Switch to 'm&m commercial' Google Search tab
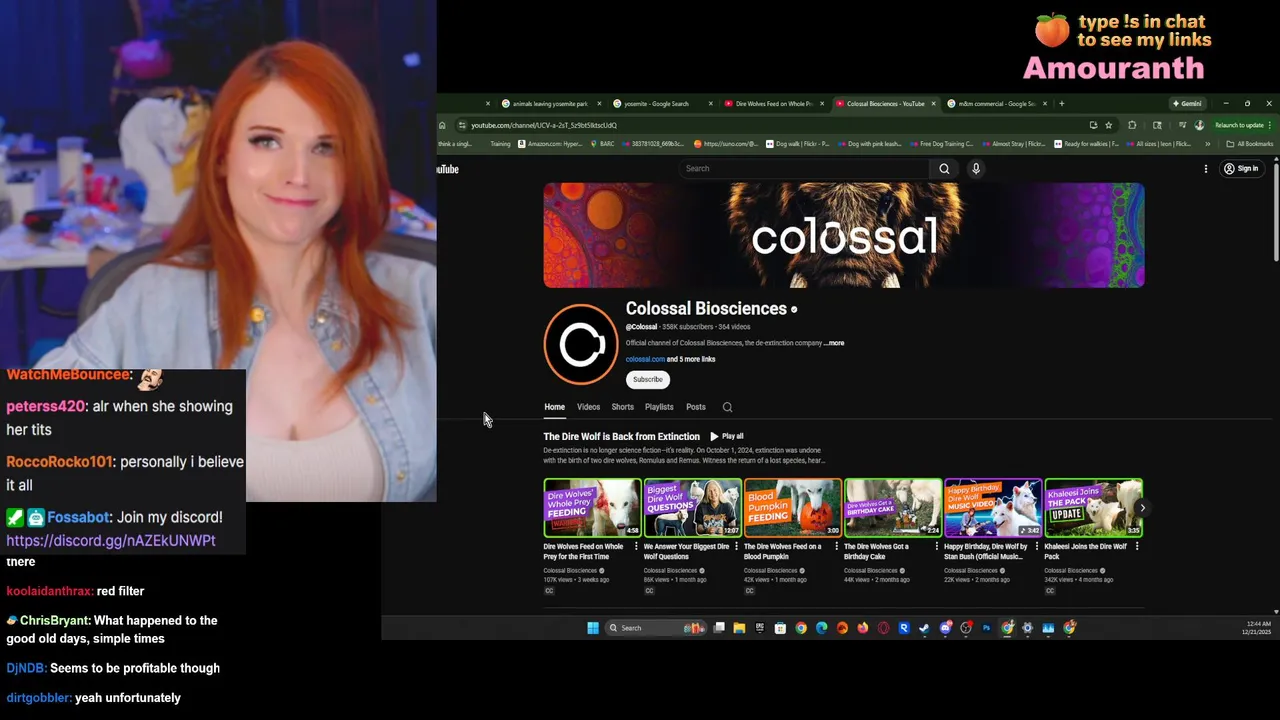 995,103
